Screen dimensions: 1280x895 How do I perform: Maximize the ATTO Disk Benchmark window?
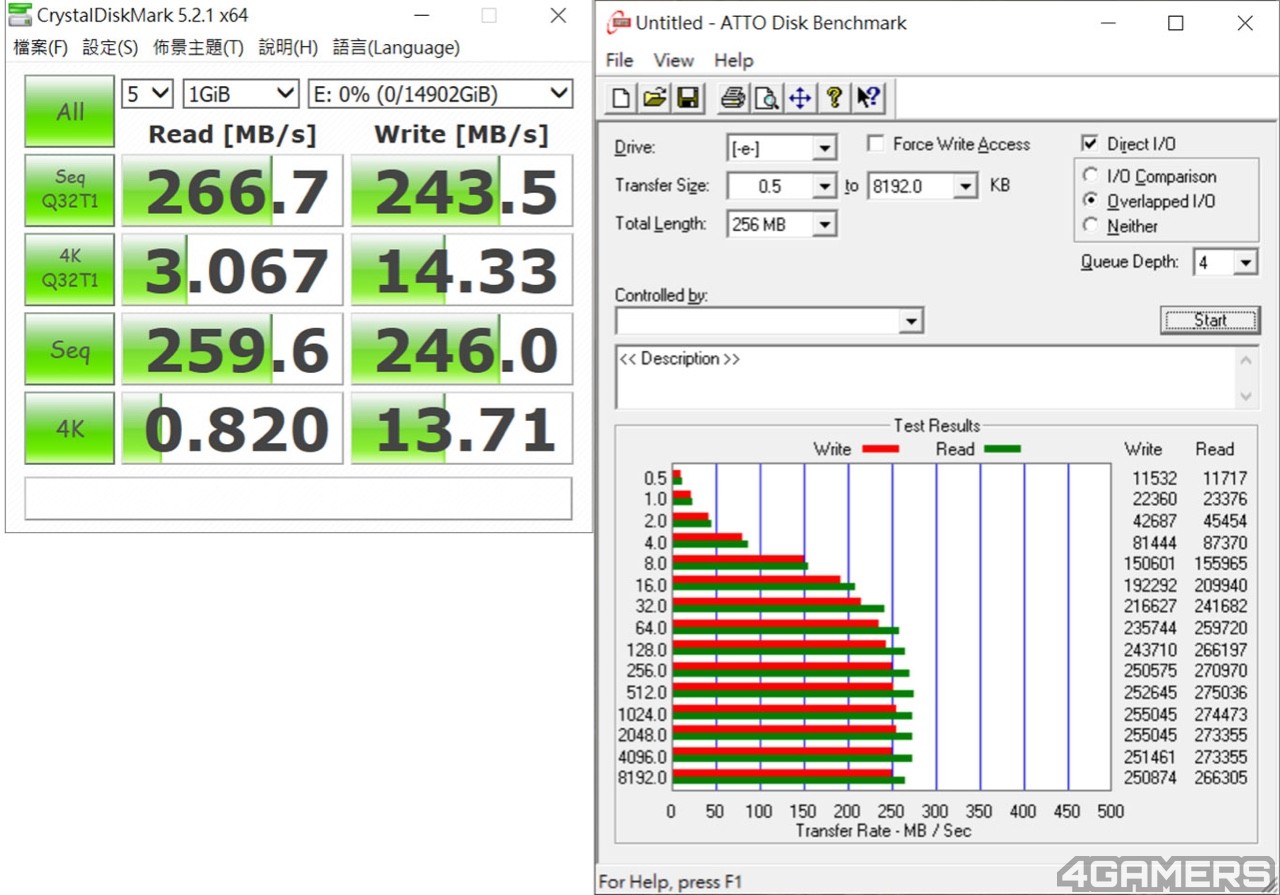(1176, 23)
